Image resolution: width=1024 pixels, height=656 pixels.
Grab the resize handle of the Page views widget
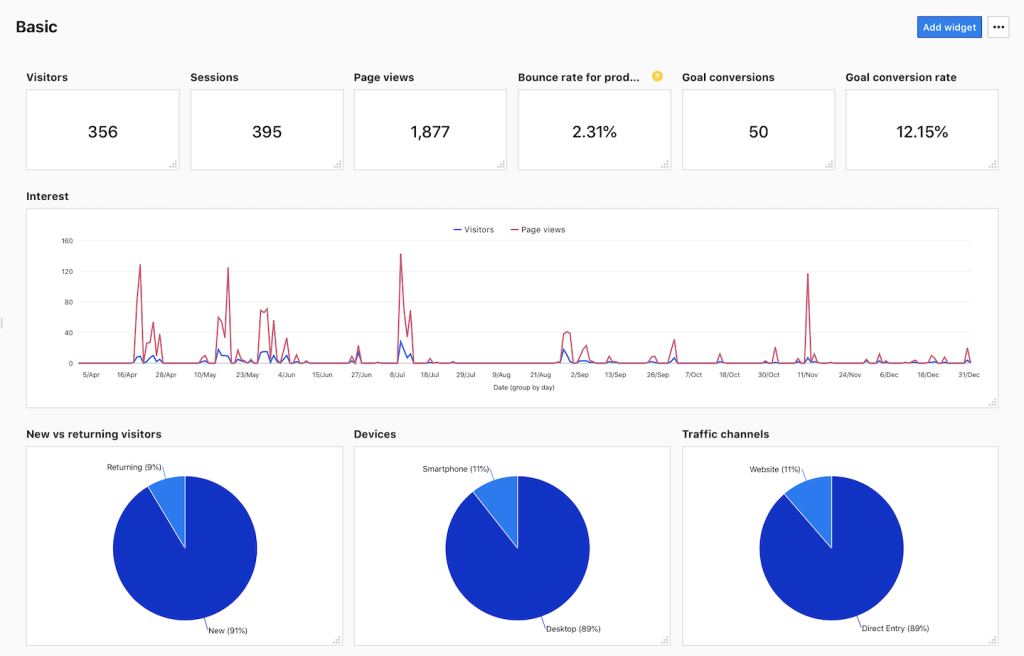[x=501, y=165]
